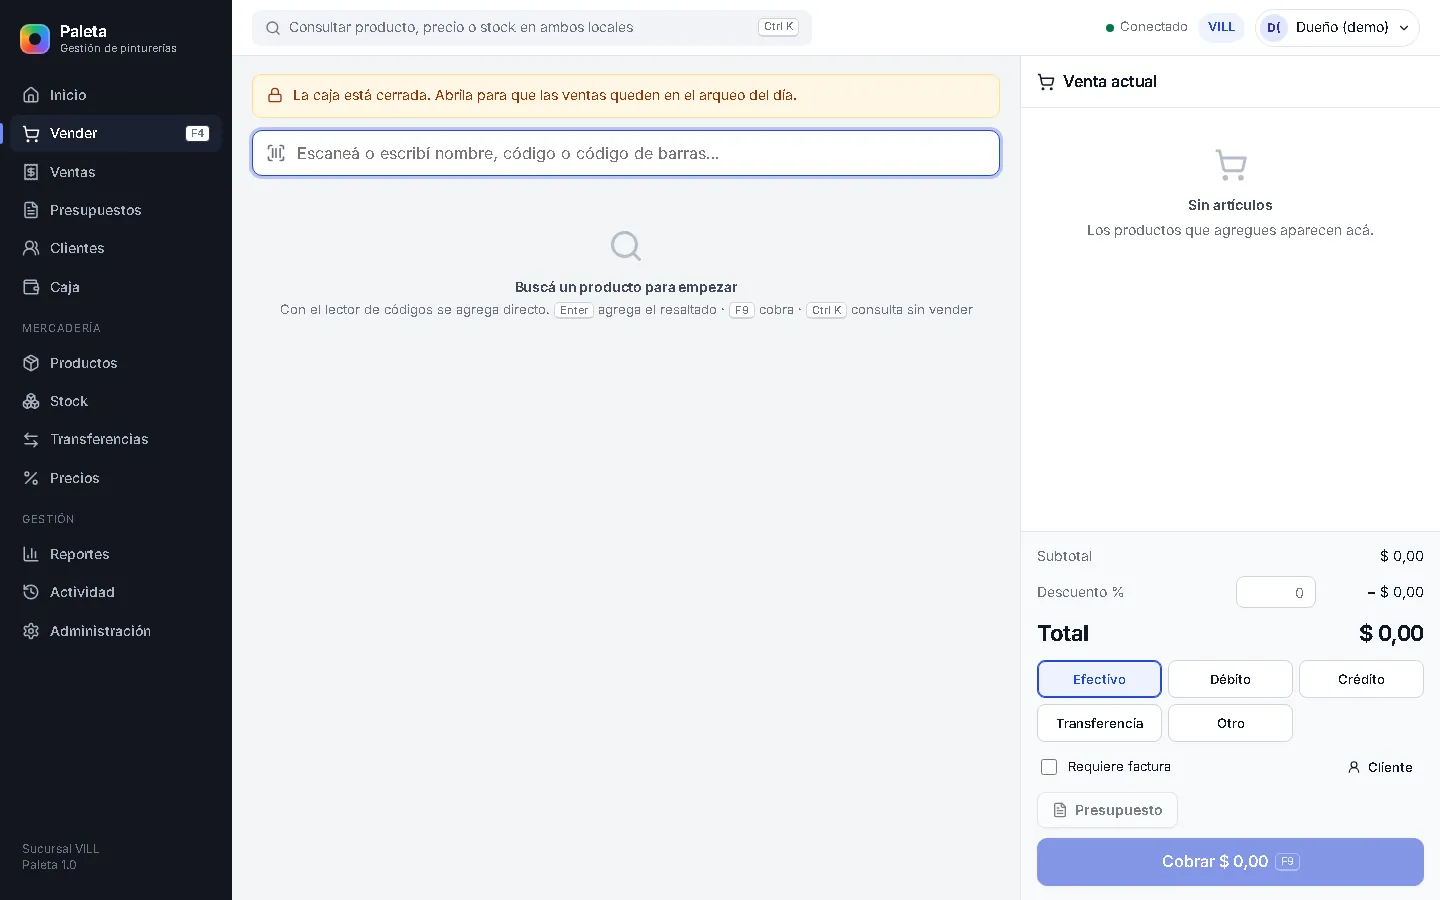Click the Sucursal VILL footer text
Screen dimensions: 1440x900
click(x=61, y=849)
